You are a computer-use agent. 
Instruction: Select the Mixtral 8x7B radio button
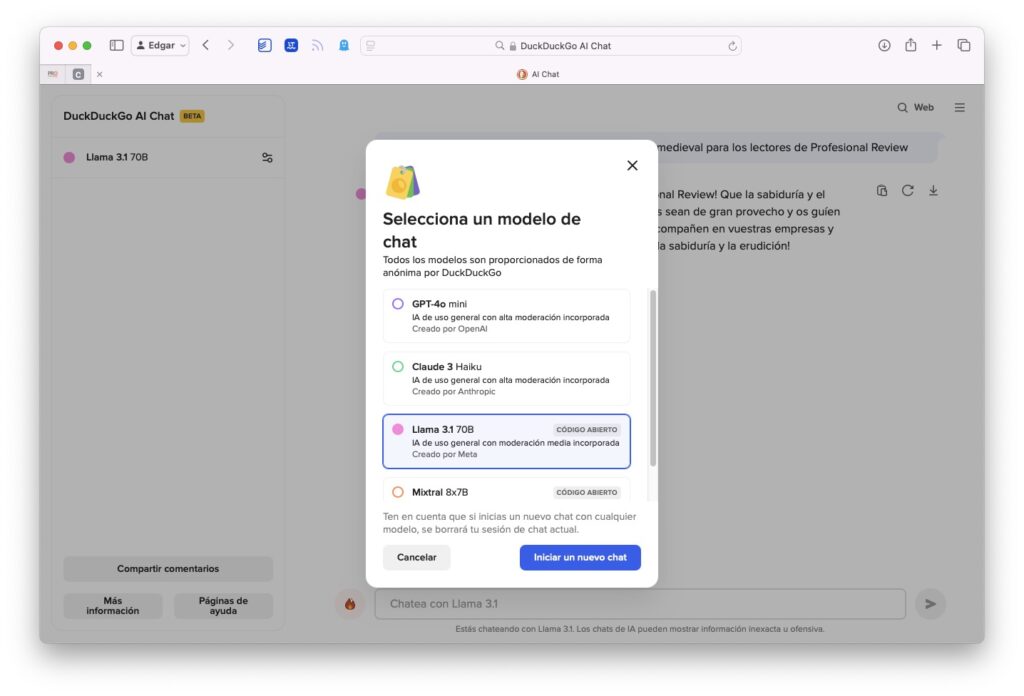[x=398, y=492]
